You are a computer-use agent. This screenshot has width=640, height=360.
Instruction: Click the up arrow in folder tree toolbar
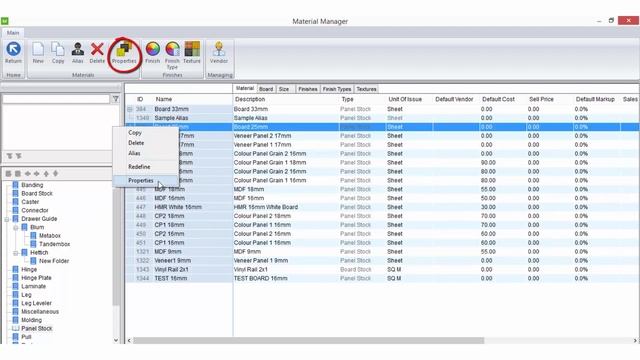(x=46, y=173)
